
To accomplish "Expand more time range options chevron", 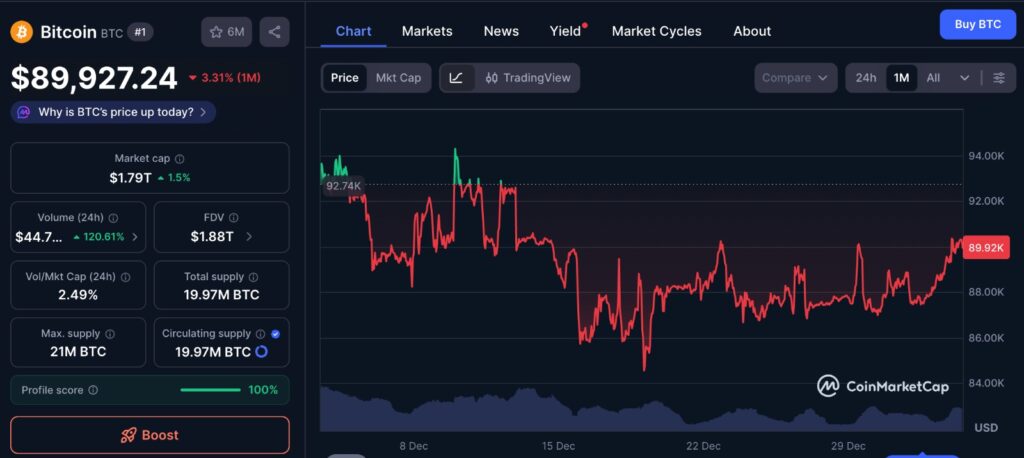I will [965, 78].
